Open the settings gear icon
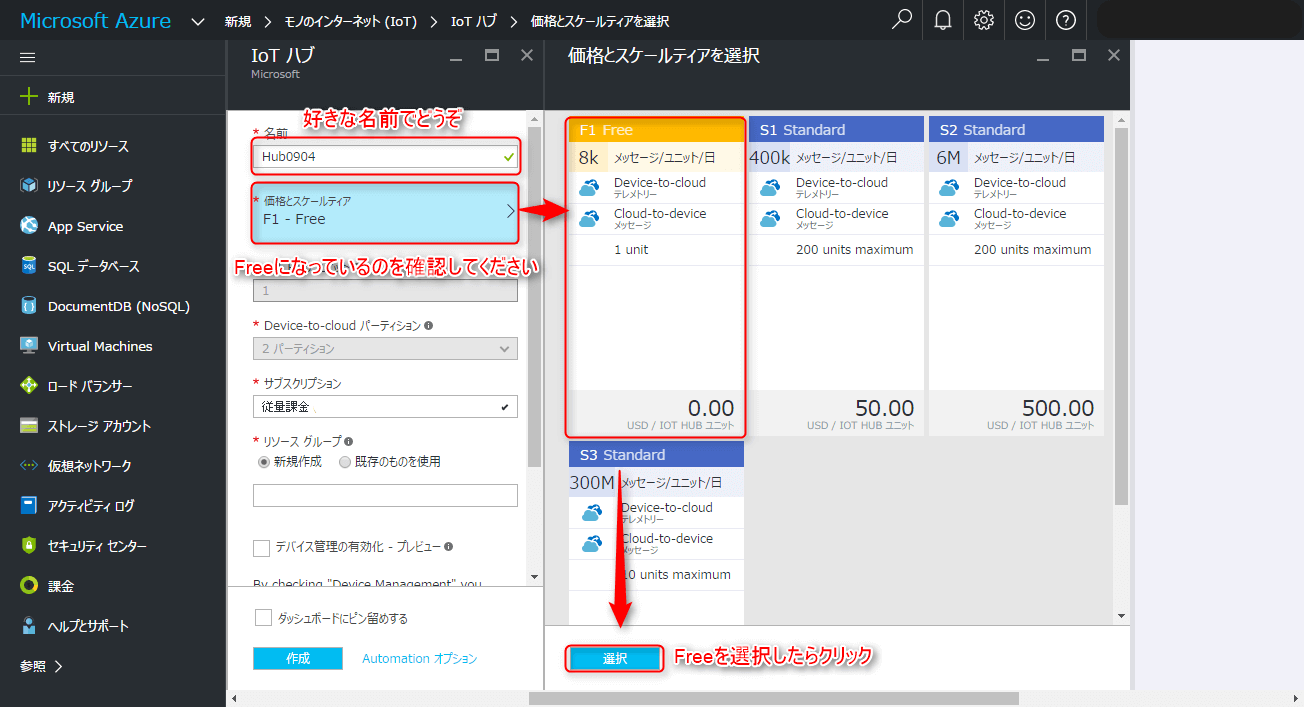 point(984,20)
